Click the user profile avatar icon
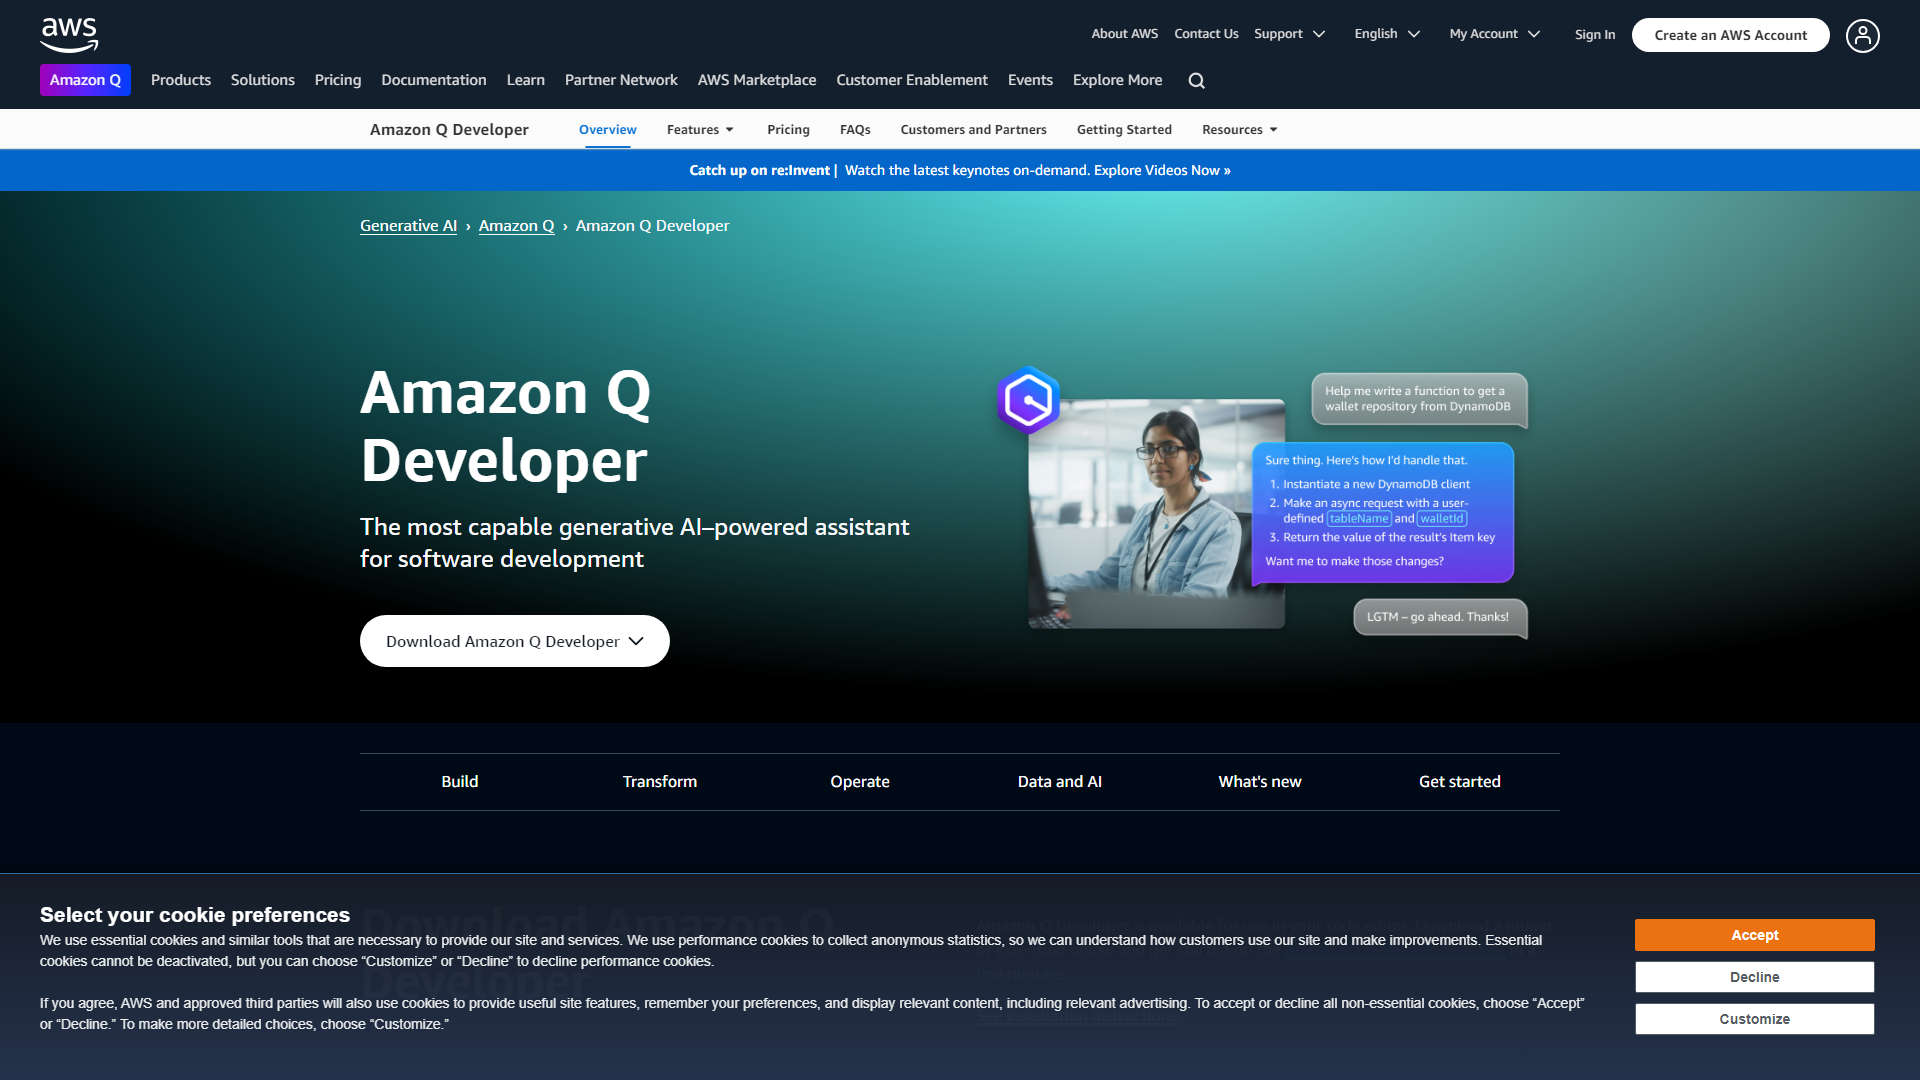The image size is (1920, 1080). [1862, 36]
